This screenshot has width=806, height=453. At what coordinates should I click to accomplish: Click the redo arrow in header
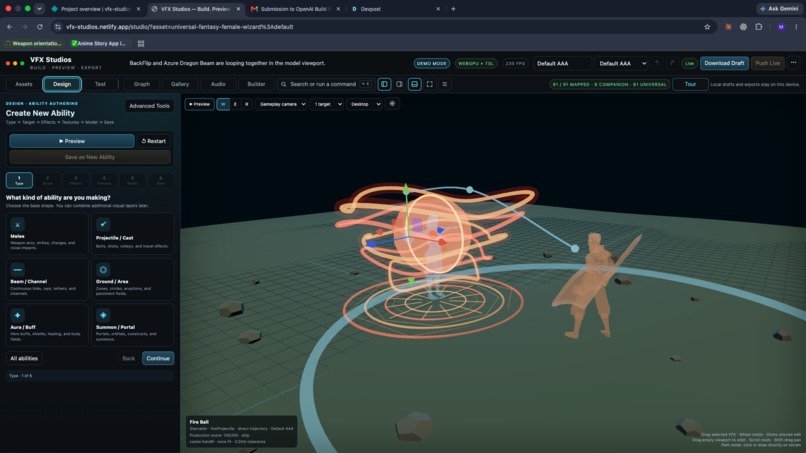[x=672, y=63]
